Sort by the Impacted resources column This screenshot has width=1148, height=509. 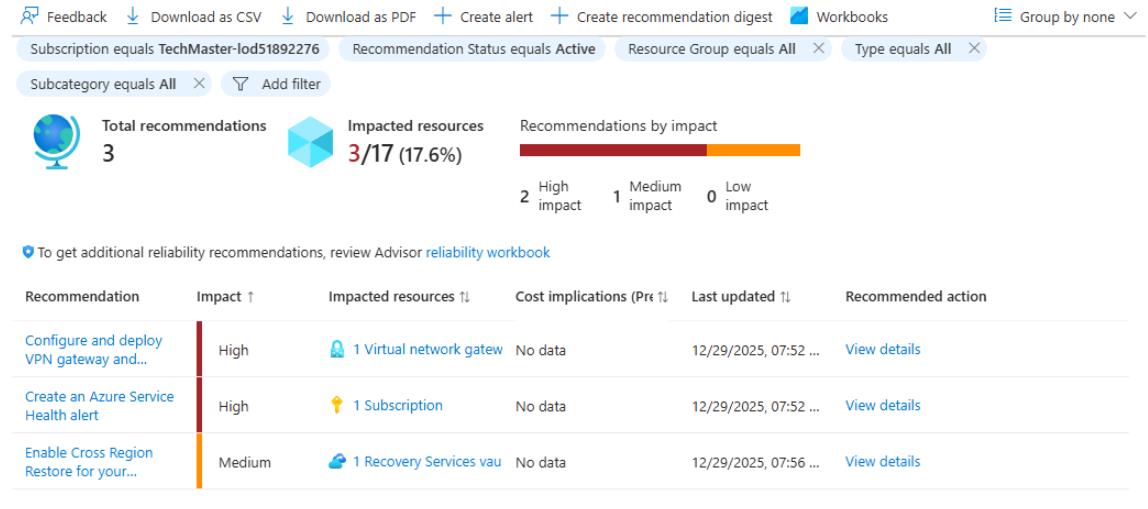point(399,297)
